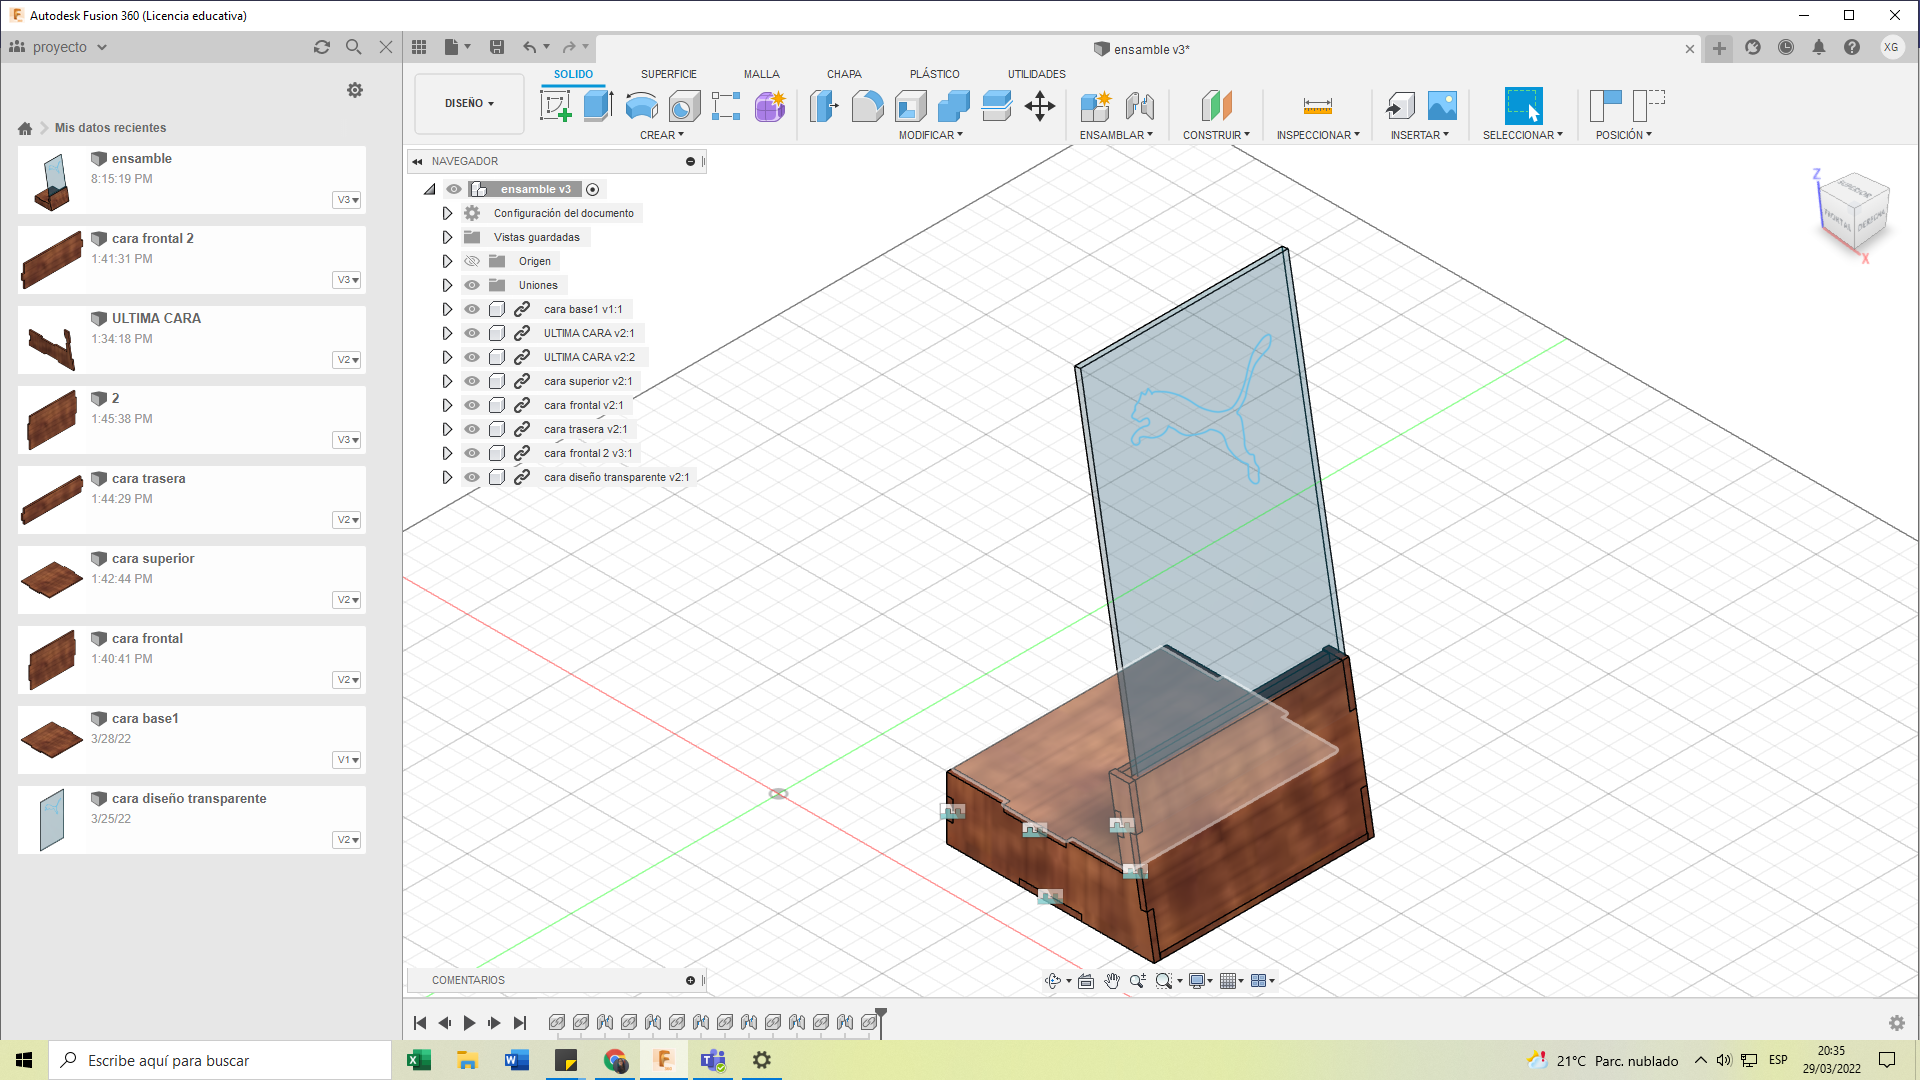This screenshot has height=1080, width=1920.
Task: Click the Insert Canvas image icon
Action: click(x=1442, y=106)
